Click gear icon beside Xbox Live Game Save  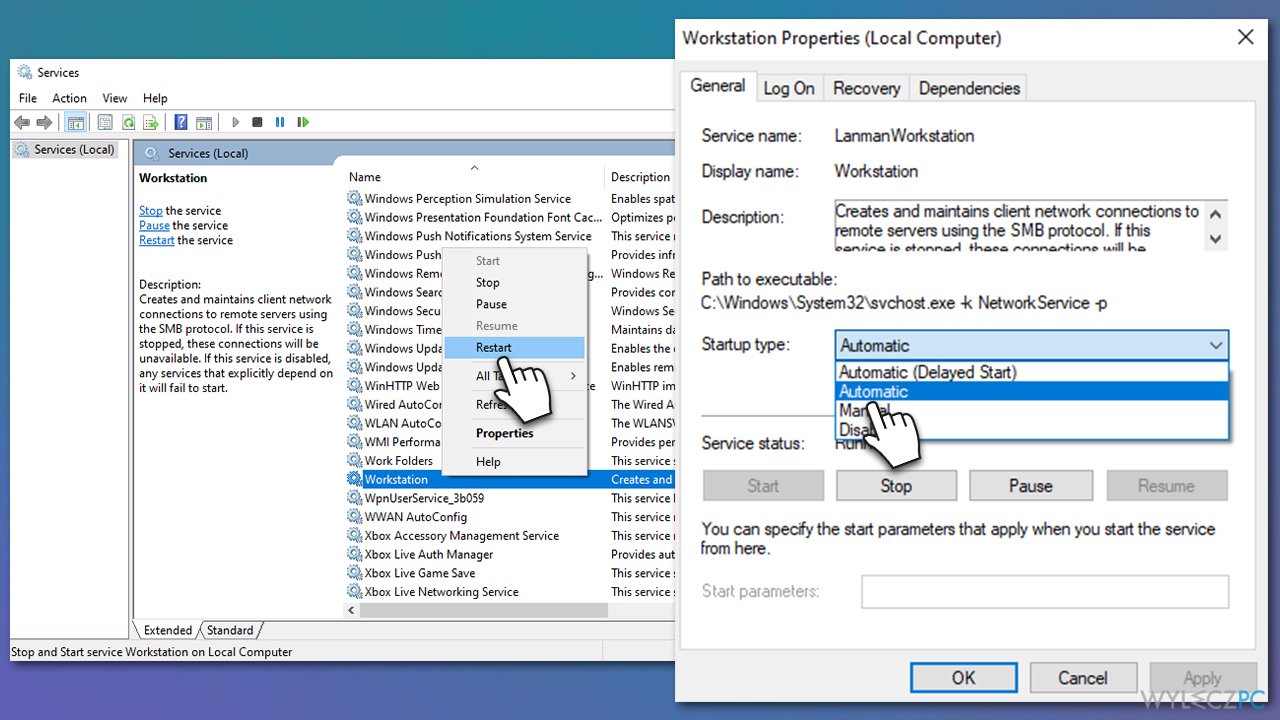pyautogui.click(x=355, y=573)
